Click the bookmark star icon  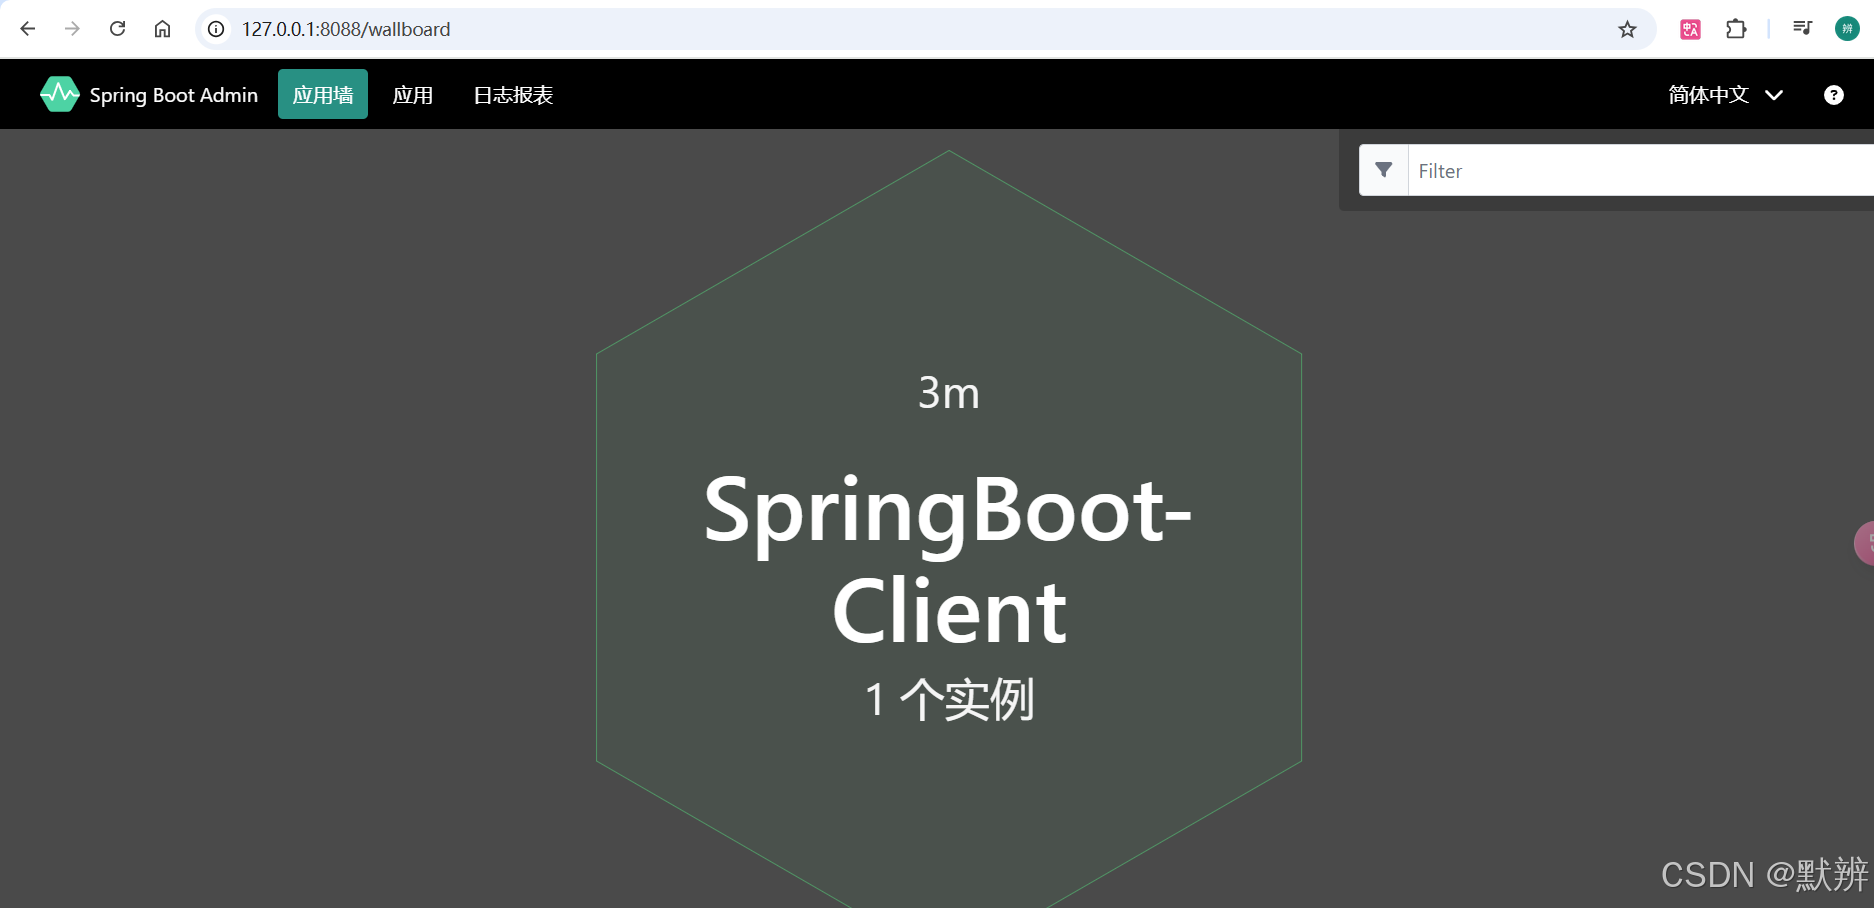click(1627, 29)
